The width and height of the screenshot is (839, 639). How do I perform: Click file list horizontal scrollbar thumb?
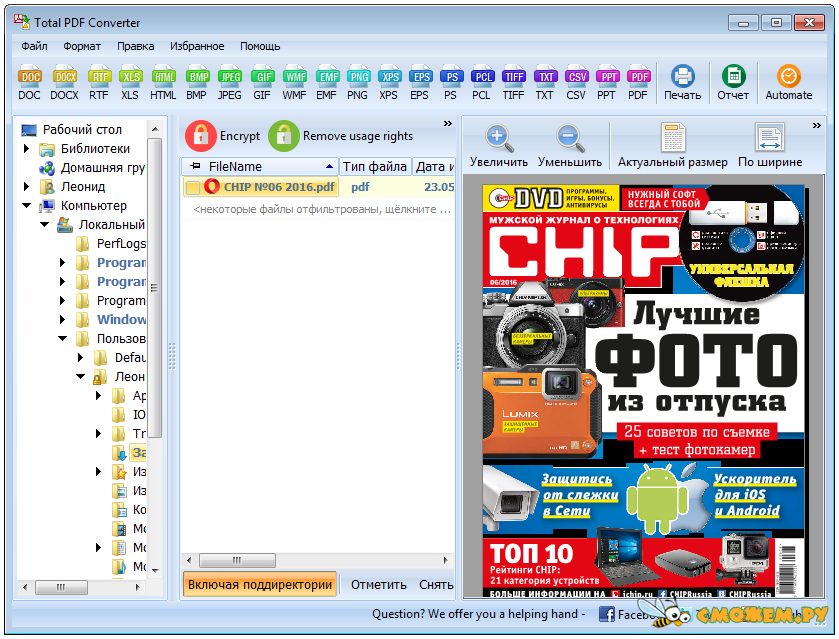tap(237, 560)
